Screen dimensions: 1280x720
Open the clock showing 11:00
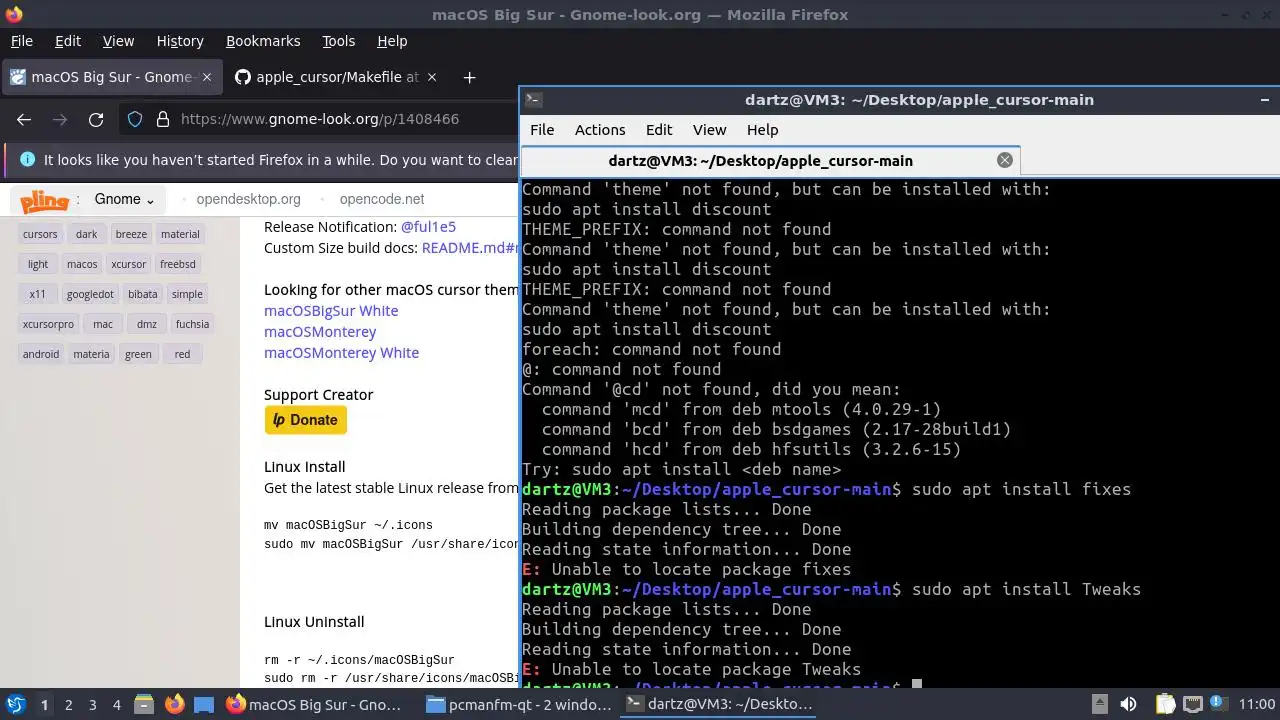click(x=1256, y=704)
